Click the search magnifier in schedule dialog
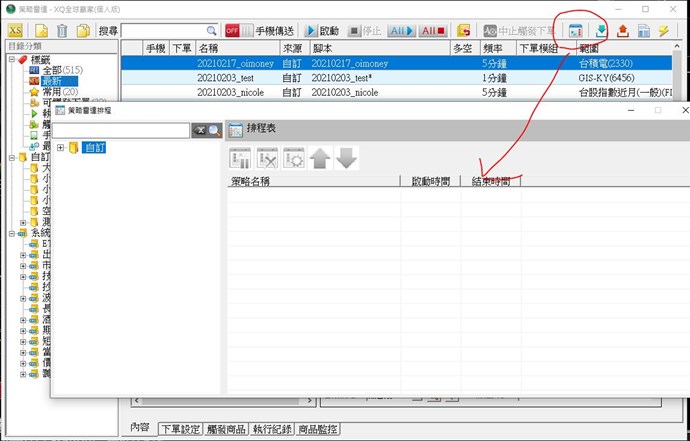Screen dimensions: 690x441 click(214, 130)
